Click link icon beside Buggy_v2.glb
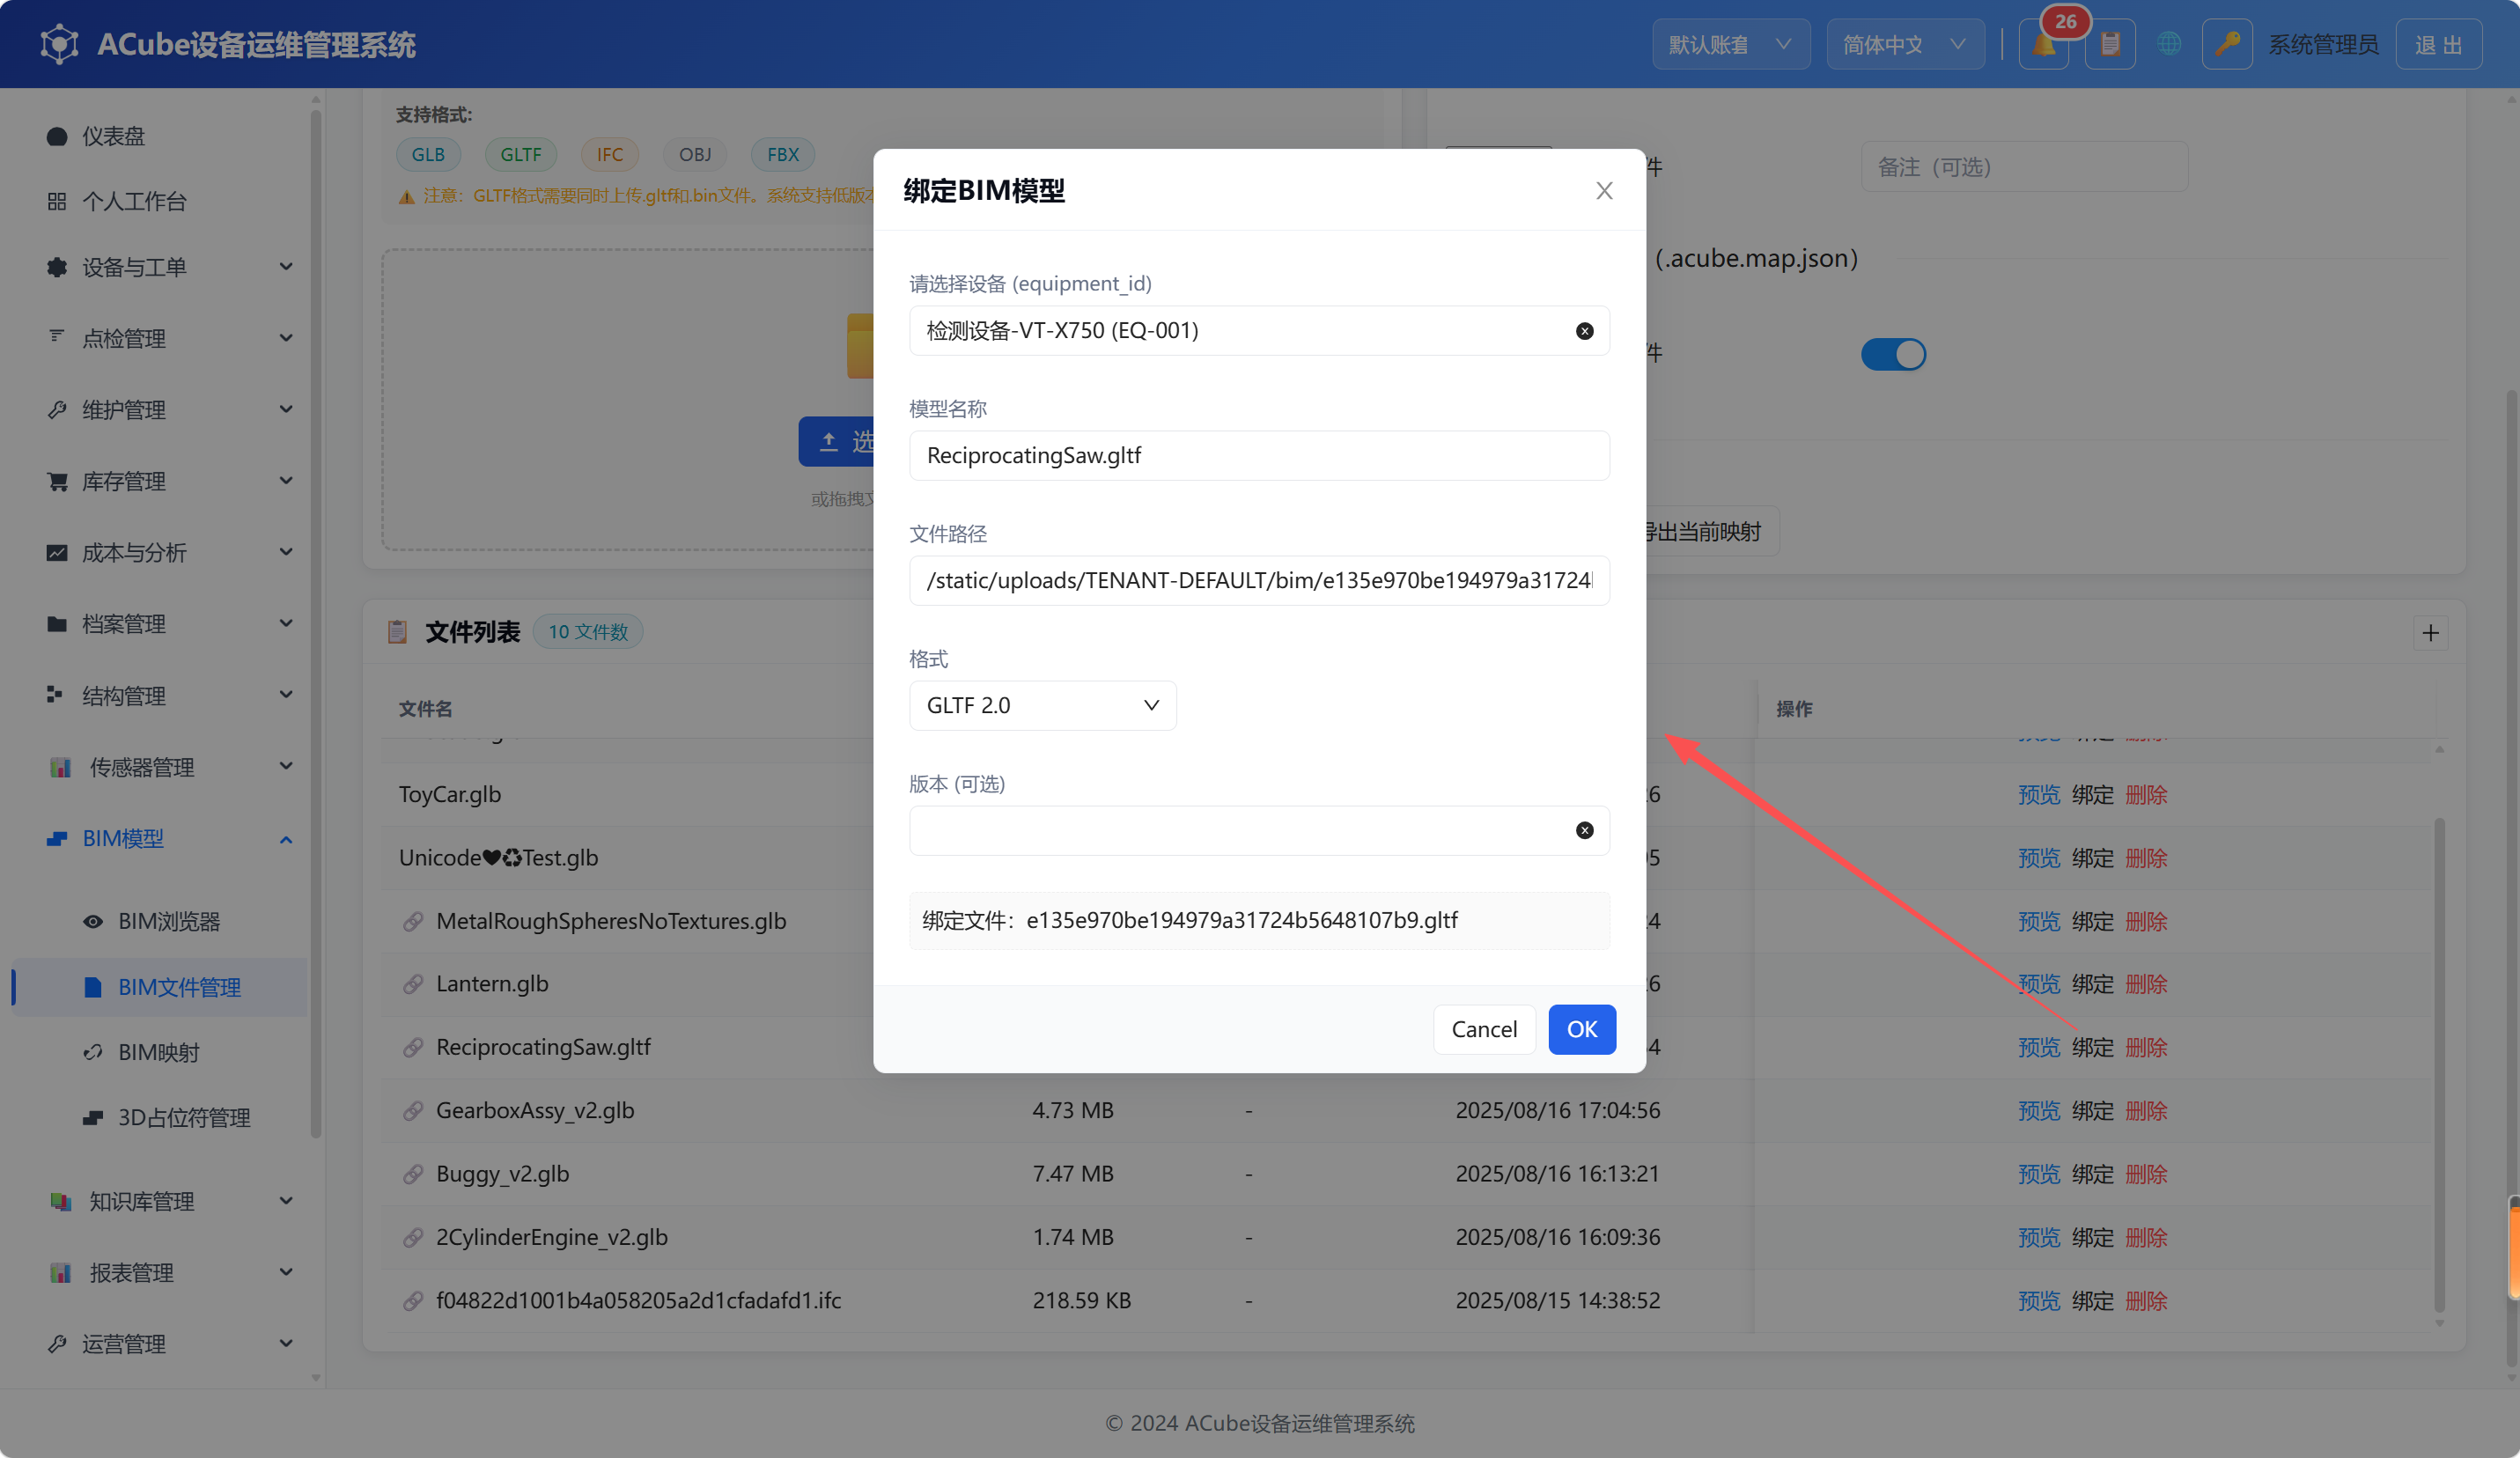2520x1458 pixels. (x=412, y=1175)
